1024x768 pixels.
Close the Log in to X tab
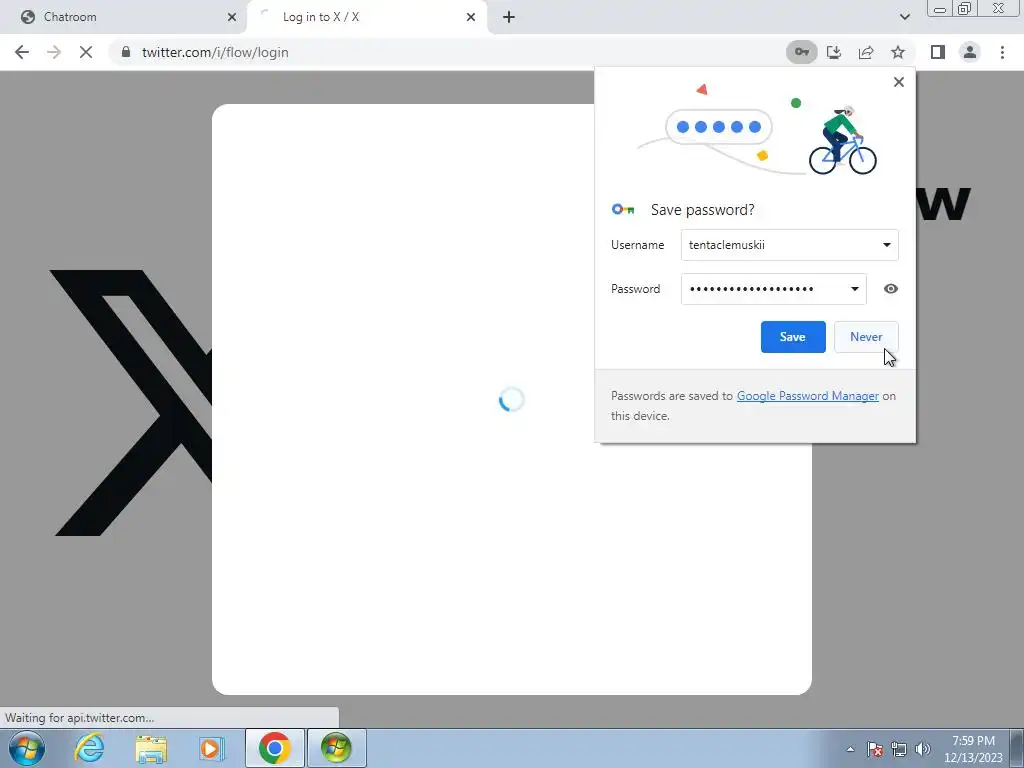click(x=471, y=17)
